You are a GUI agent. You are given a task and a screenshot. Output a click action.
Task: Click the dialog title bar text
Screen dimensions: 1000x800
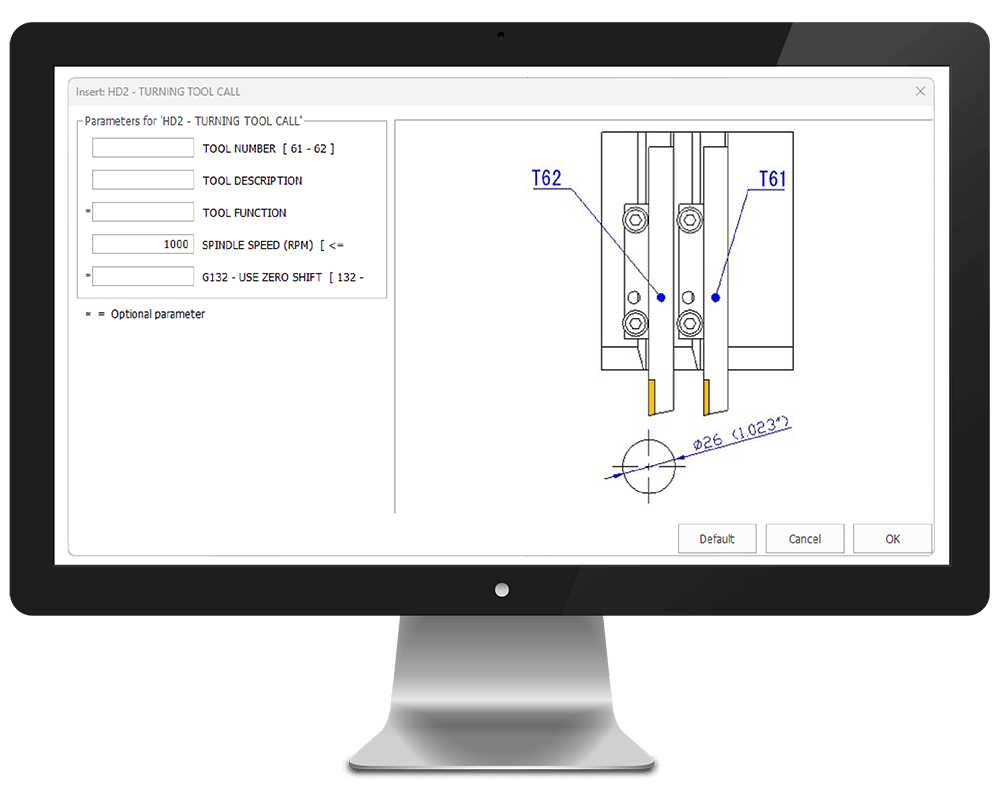tap(158, 91)
